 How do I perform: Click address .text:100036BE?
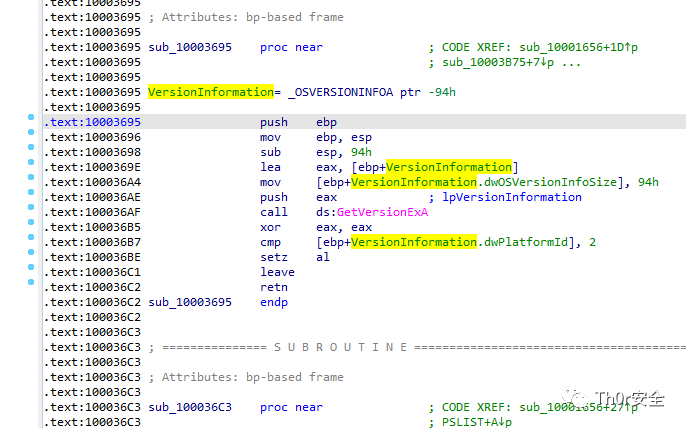point(92,257)
